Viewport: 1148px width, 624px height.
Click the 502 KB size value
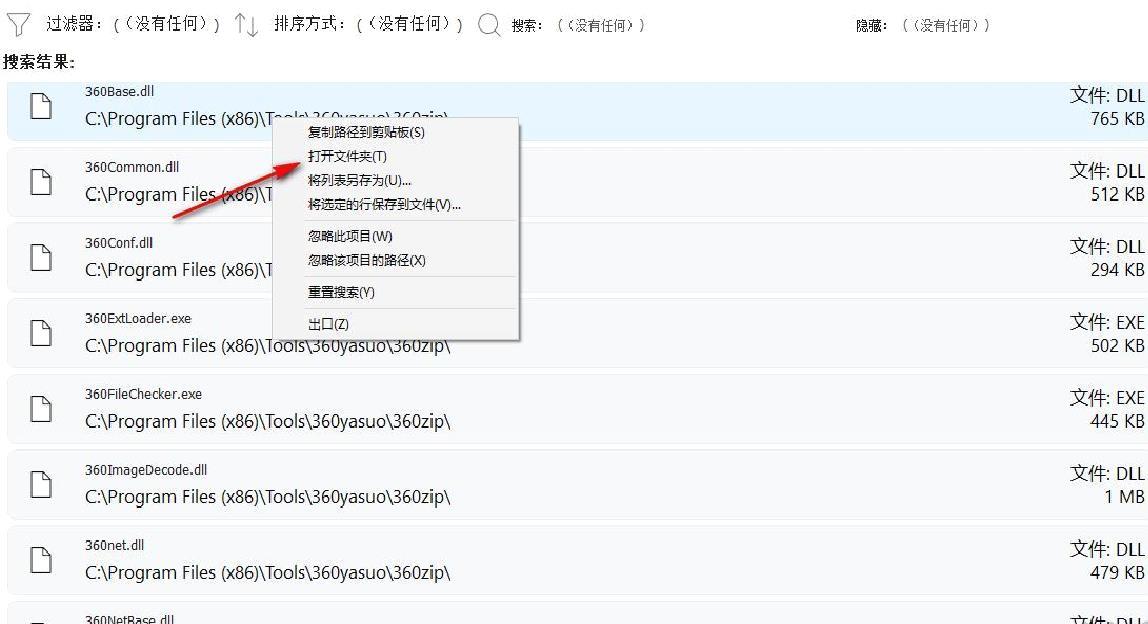point(1117,346)
